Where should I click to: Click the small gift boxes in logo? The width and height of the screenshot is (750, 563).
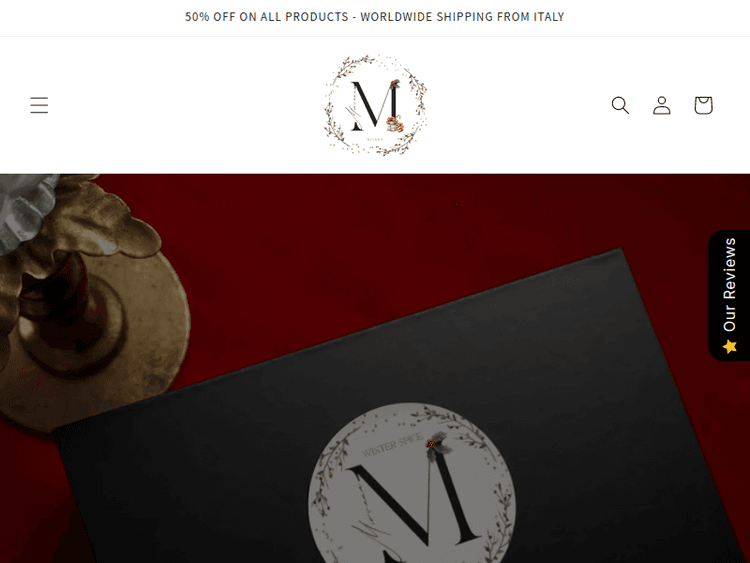[x=395, y=124]
